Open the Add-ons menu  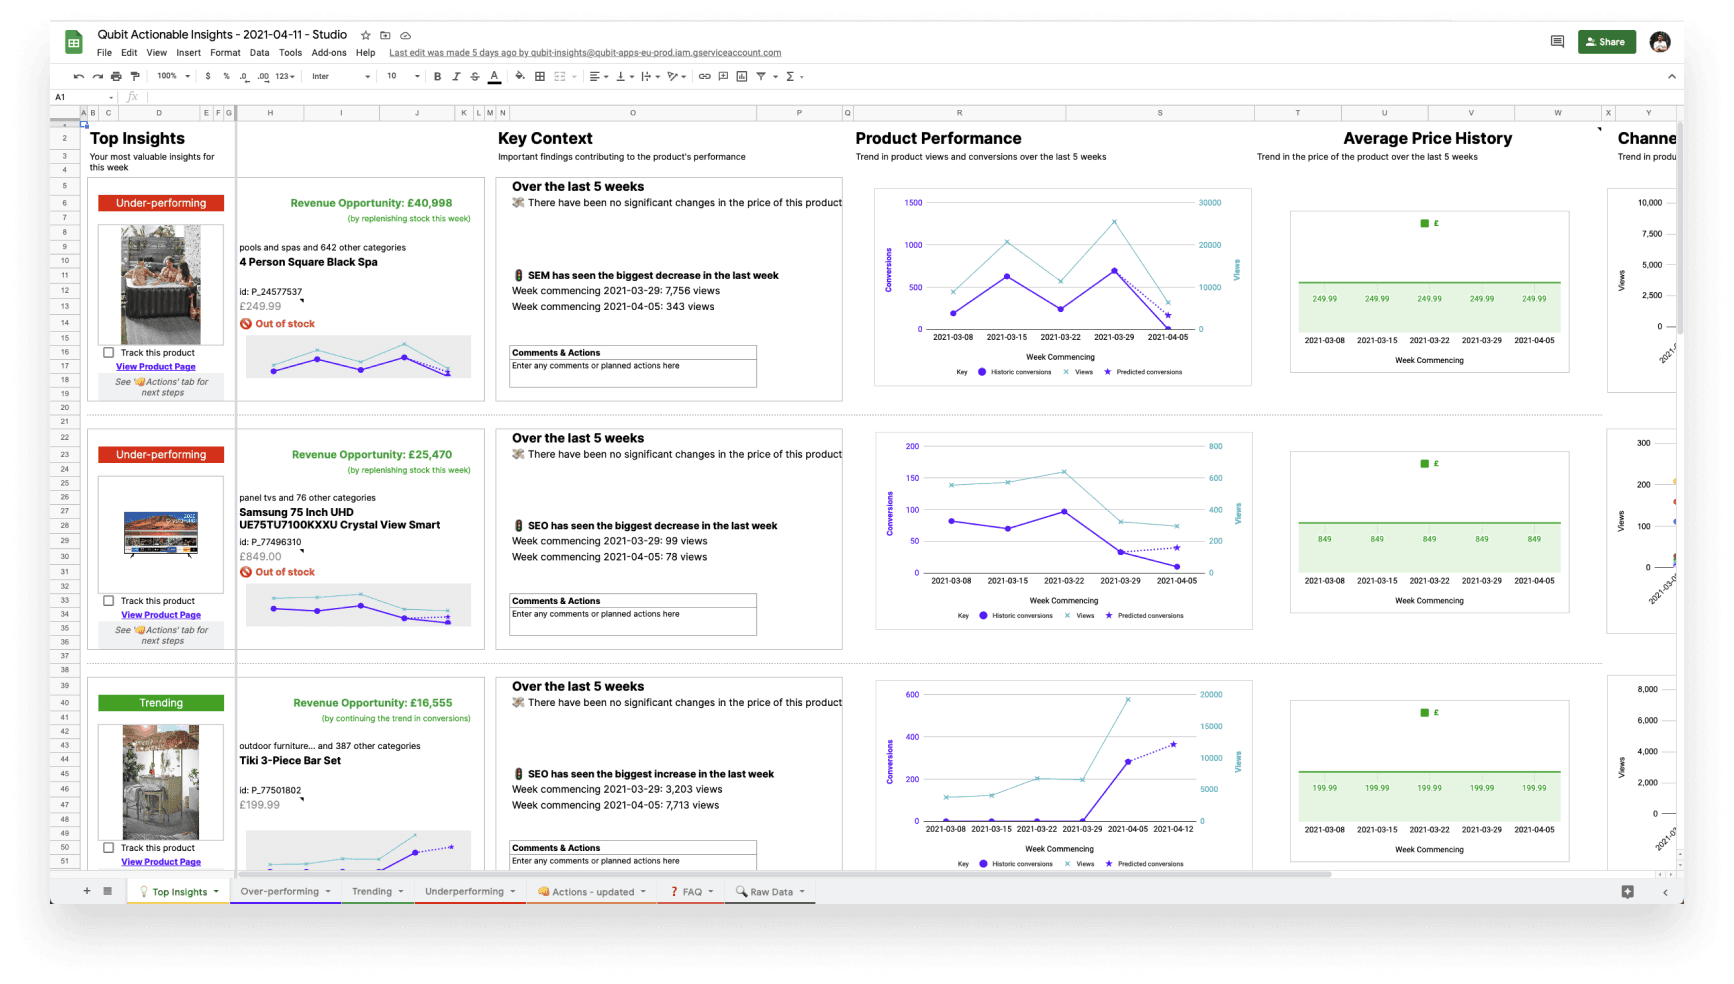click(329, 53)
